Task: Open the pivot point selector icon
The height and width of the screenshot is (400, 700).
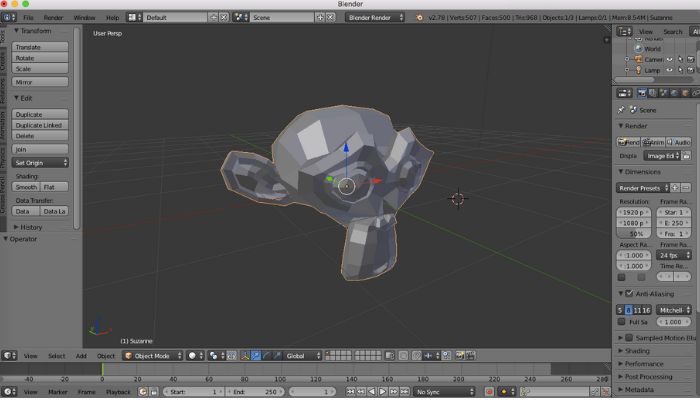Action: click(216, 356)
